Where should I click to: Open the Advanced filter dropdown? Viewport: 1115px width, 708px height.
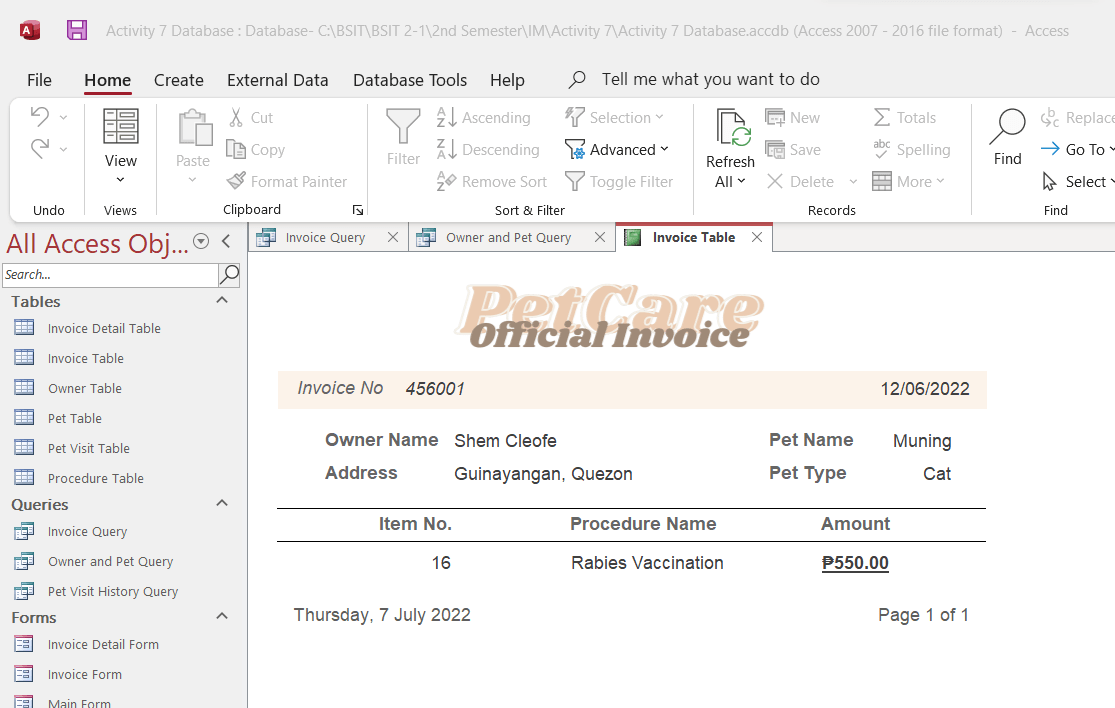pyautogui.click(x=618, y=150)
